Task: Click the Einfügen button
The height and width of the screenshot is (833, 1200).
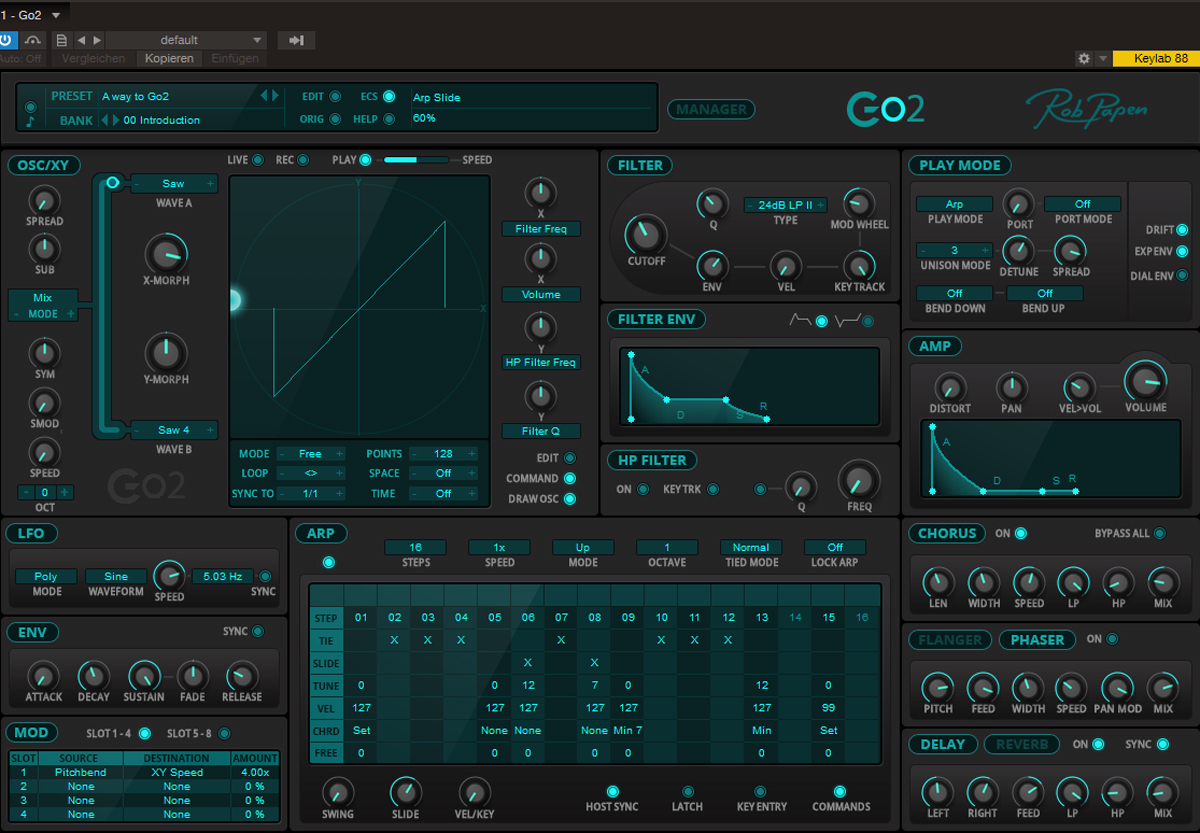Action: coord(235,59)
